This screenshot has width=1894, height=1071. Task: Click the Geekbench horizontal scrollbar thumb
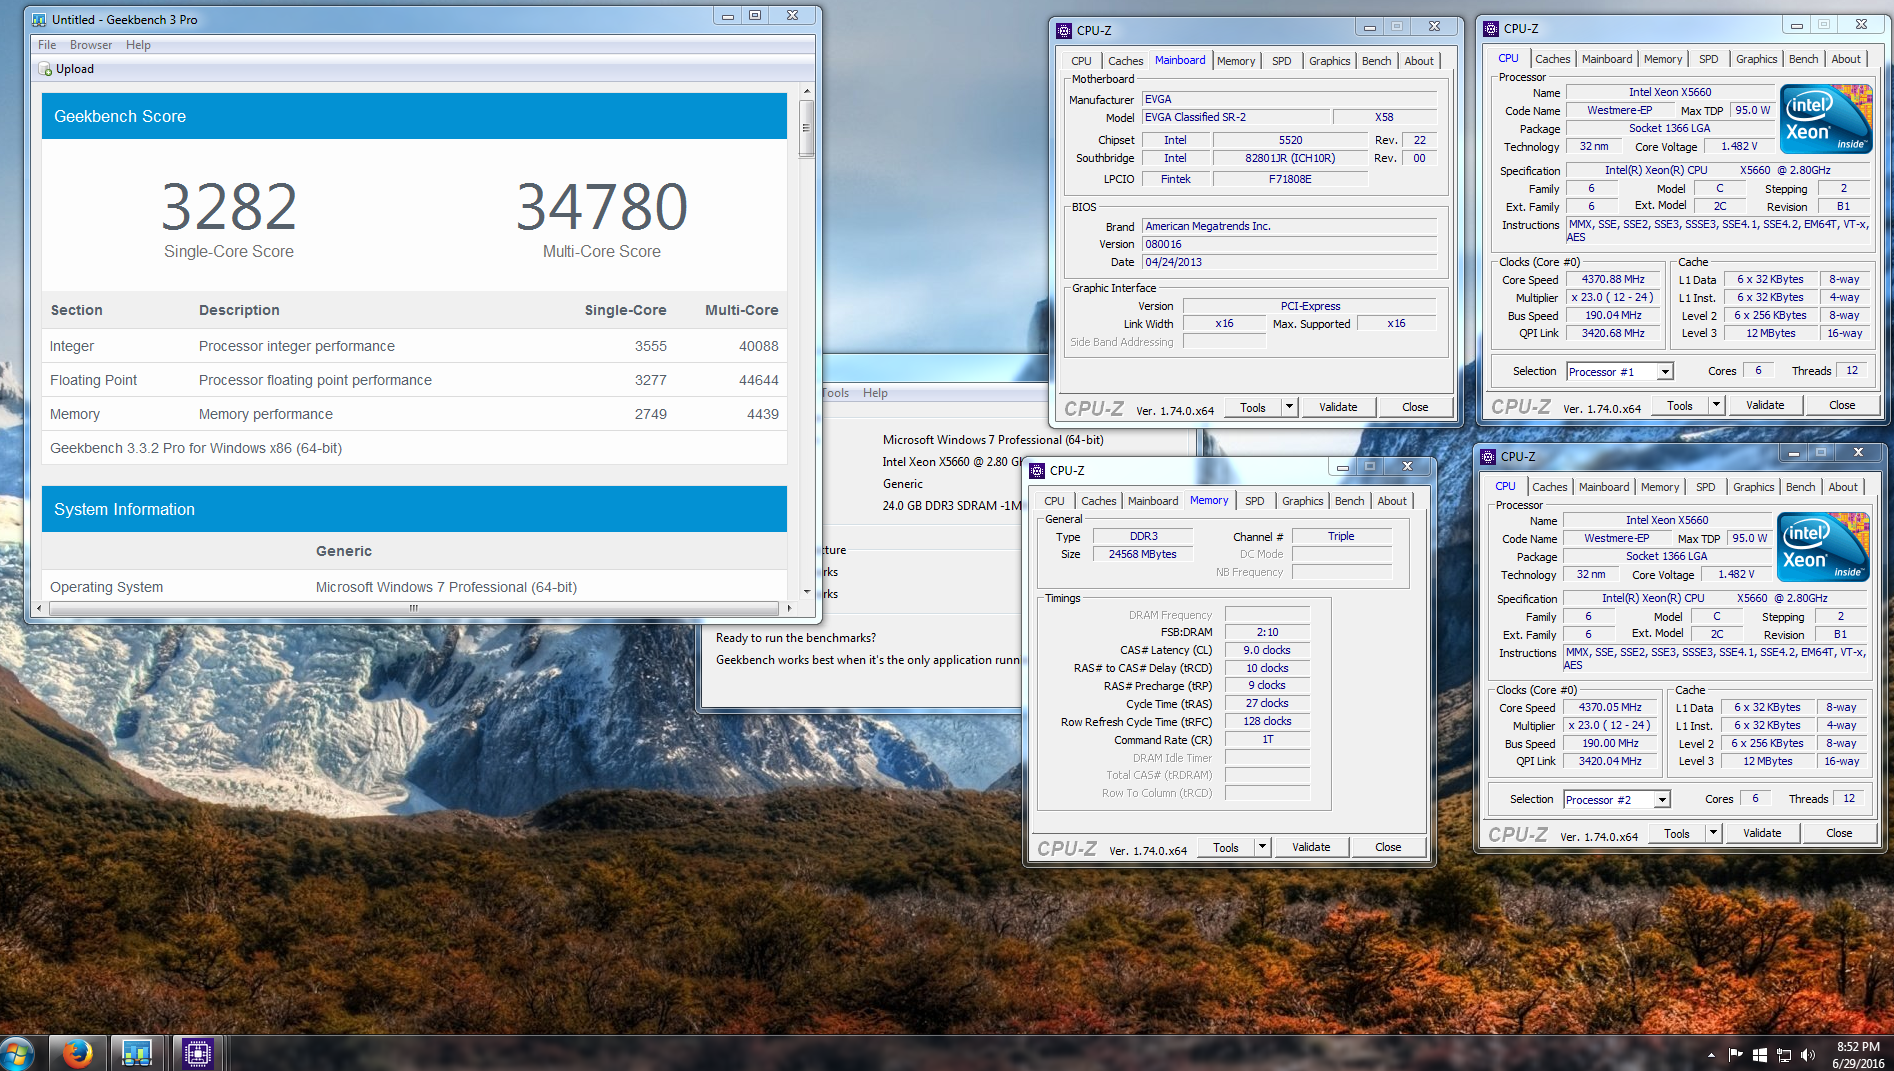pos(414,608)
